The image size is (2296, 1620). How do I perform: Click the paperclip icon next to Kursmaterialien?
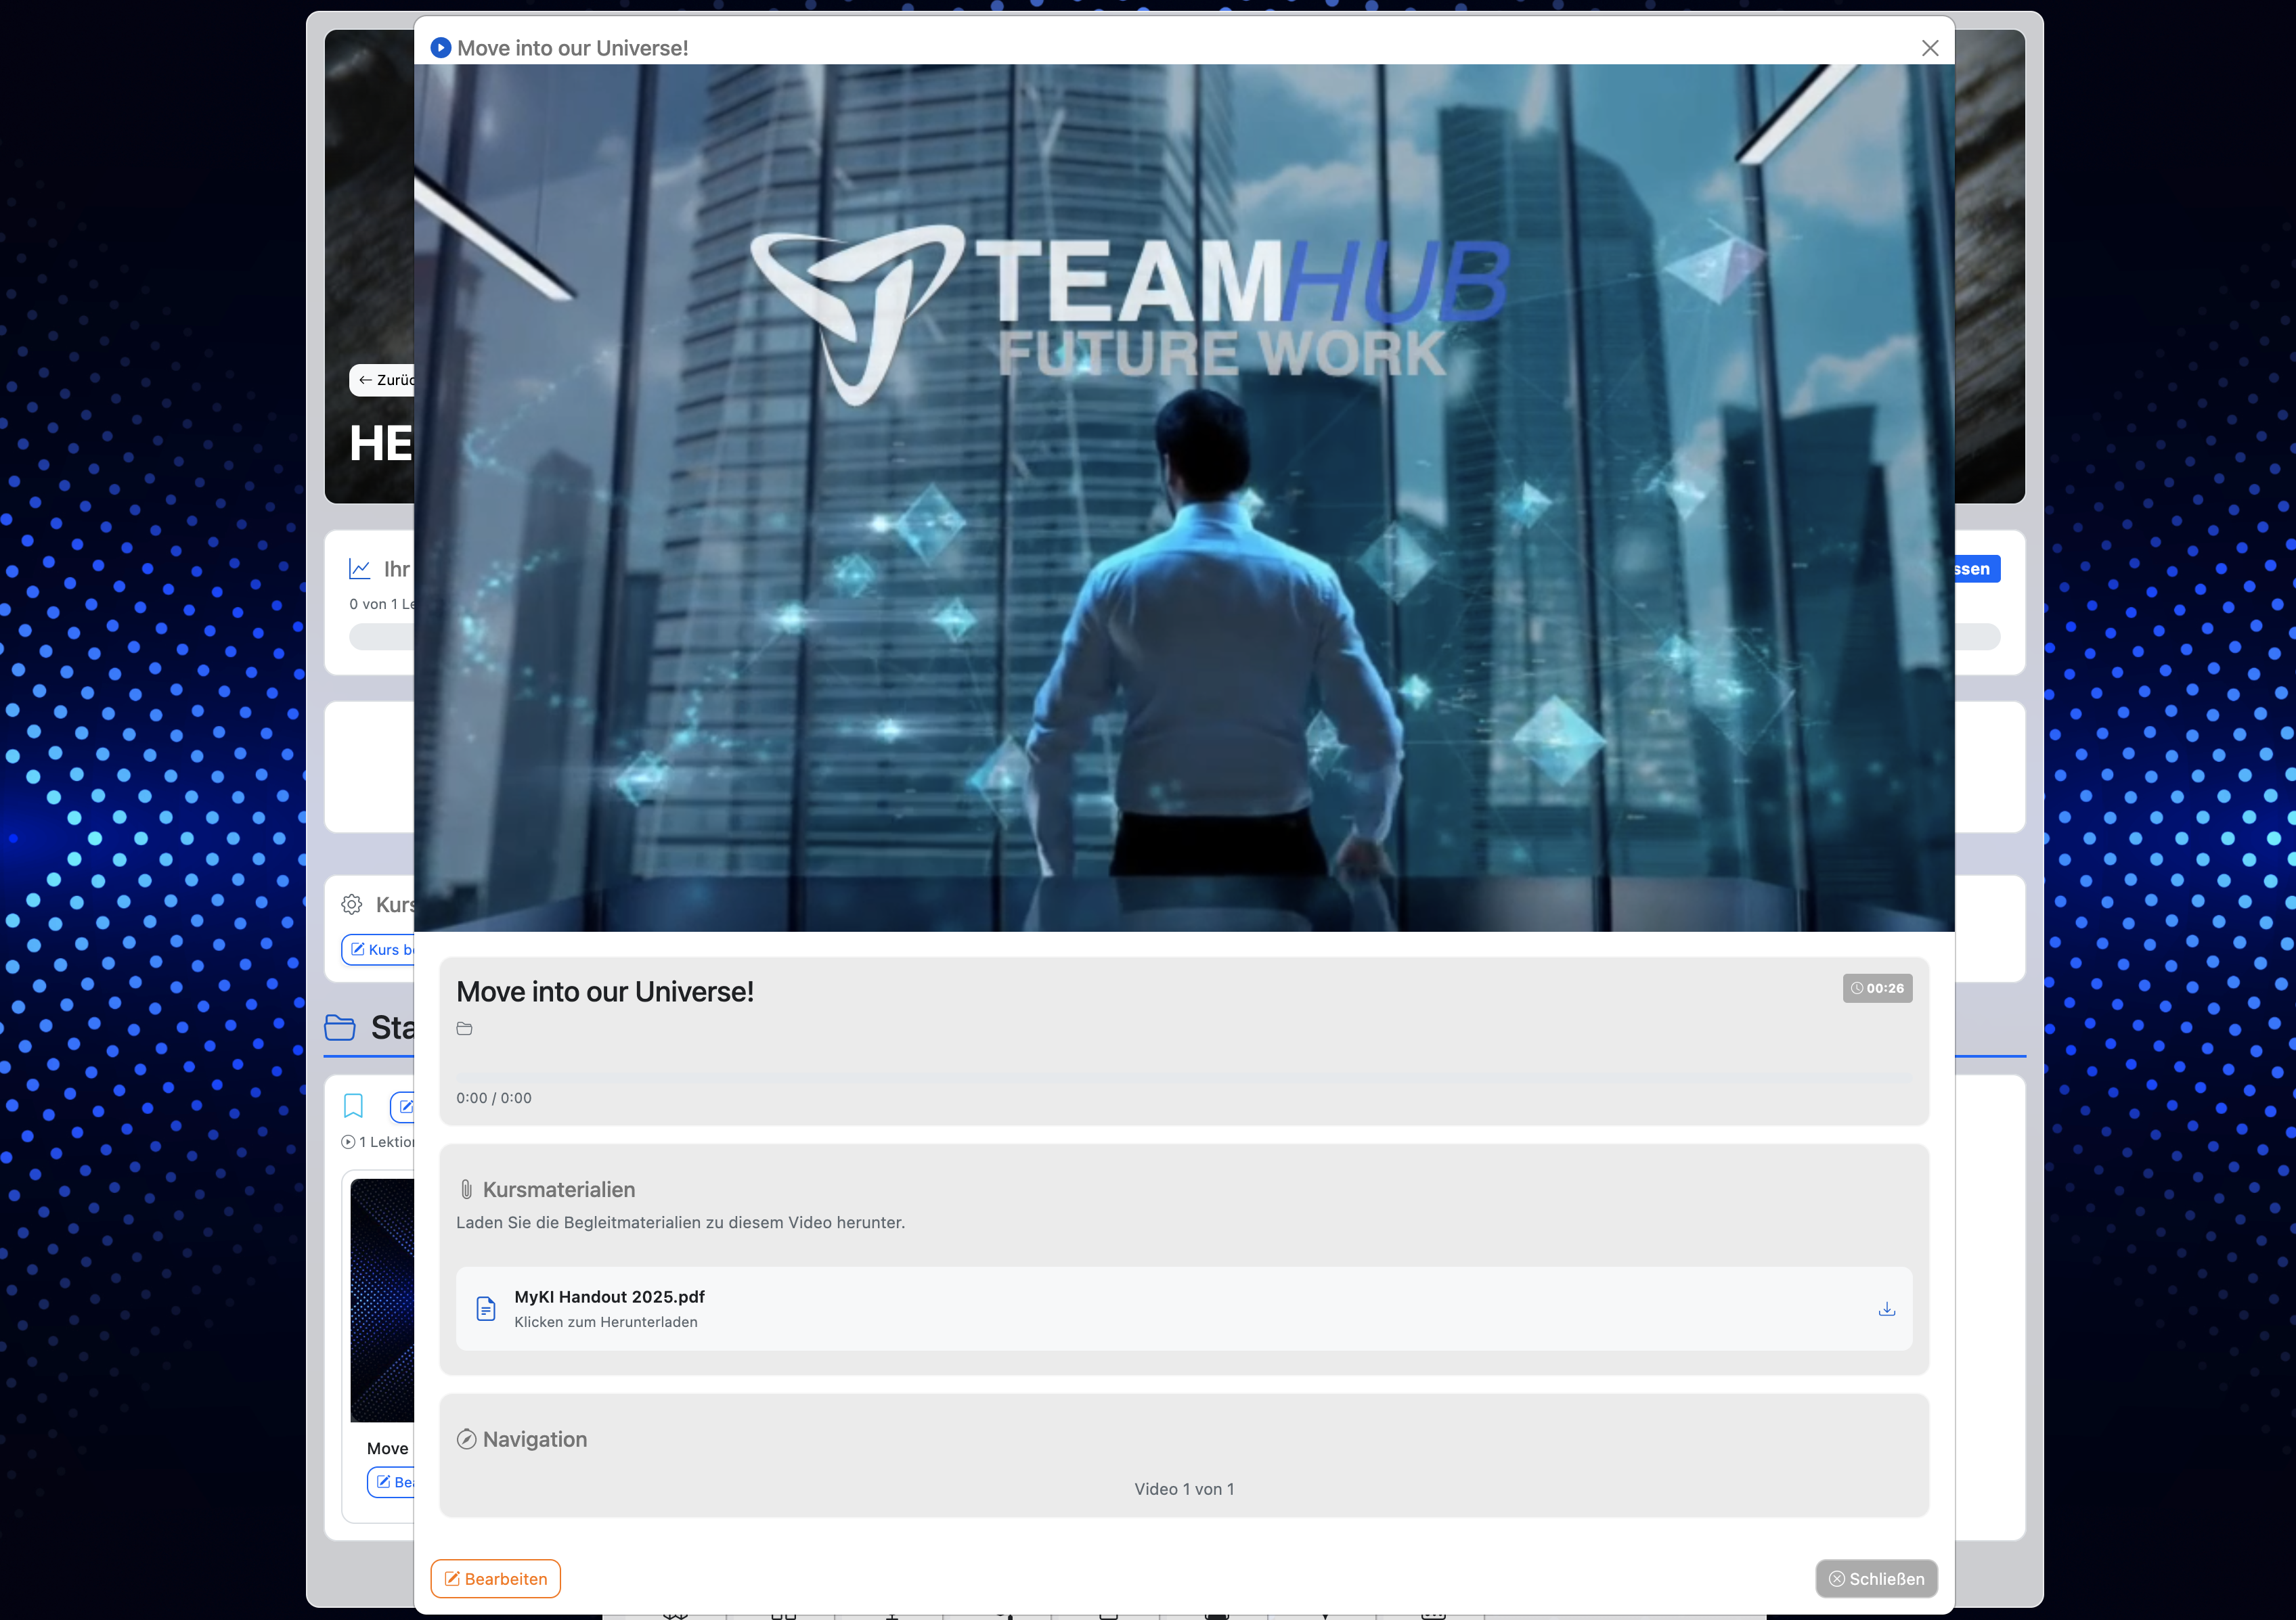pyautogui.click(x=466, y=1189)
